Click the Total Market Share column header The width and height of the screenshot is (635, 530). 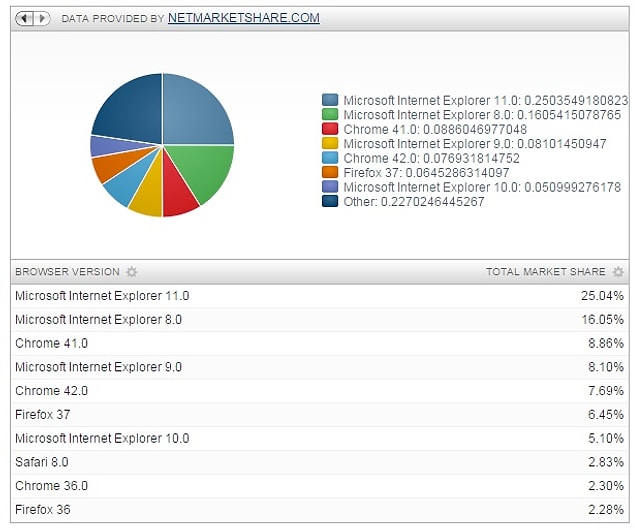(x=546, y=272)
